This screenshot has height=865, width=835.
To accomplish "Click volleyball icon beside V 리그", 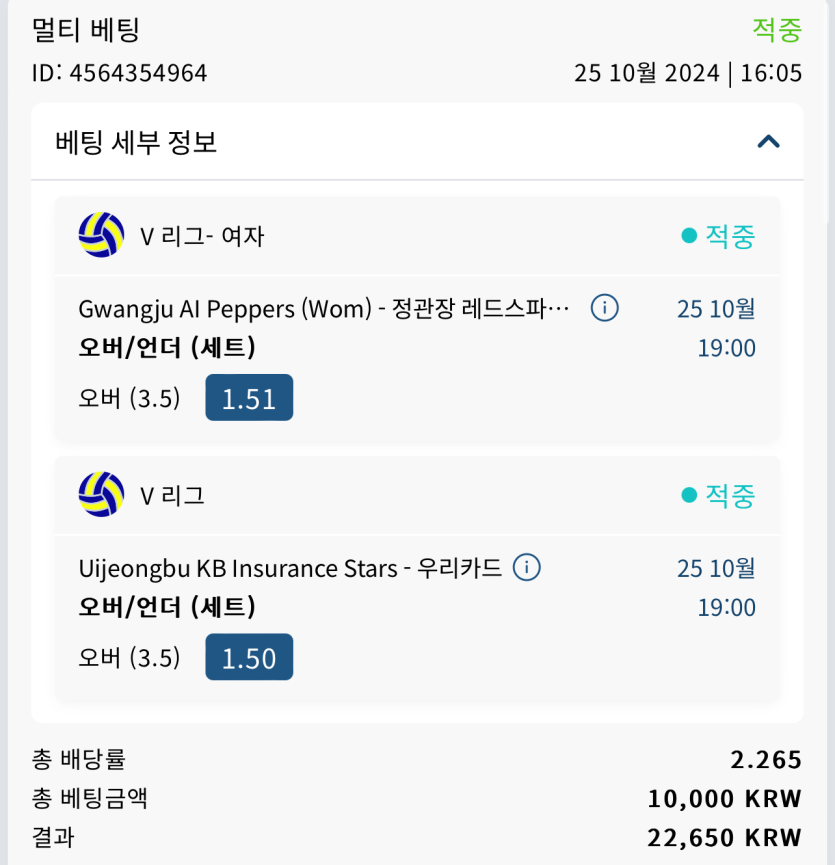I will coord(101,495).
